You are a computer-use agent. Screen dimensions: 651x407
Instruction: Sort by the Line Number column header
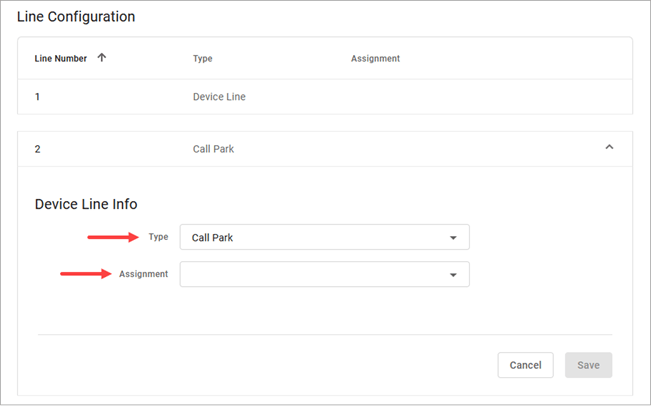tap(61, 59)
